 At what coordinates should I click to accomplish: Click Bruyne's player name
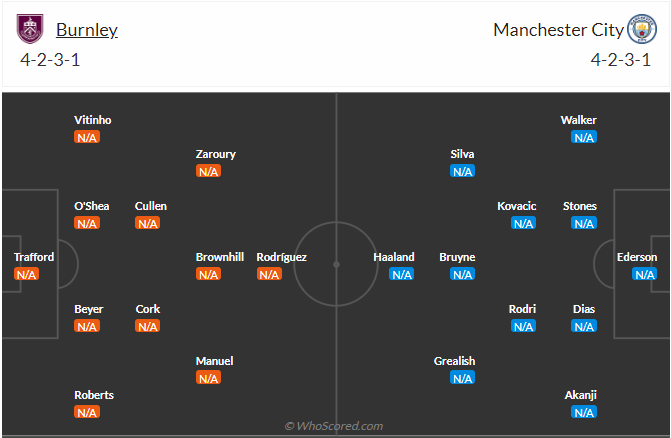tap(457, 257)
